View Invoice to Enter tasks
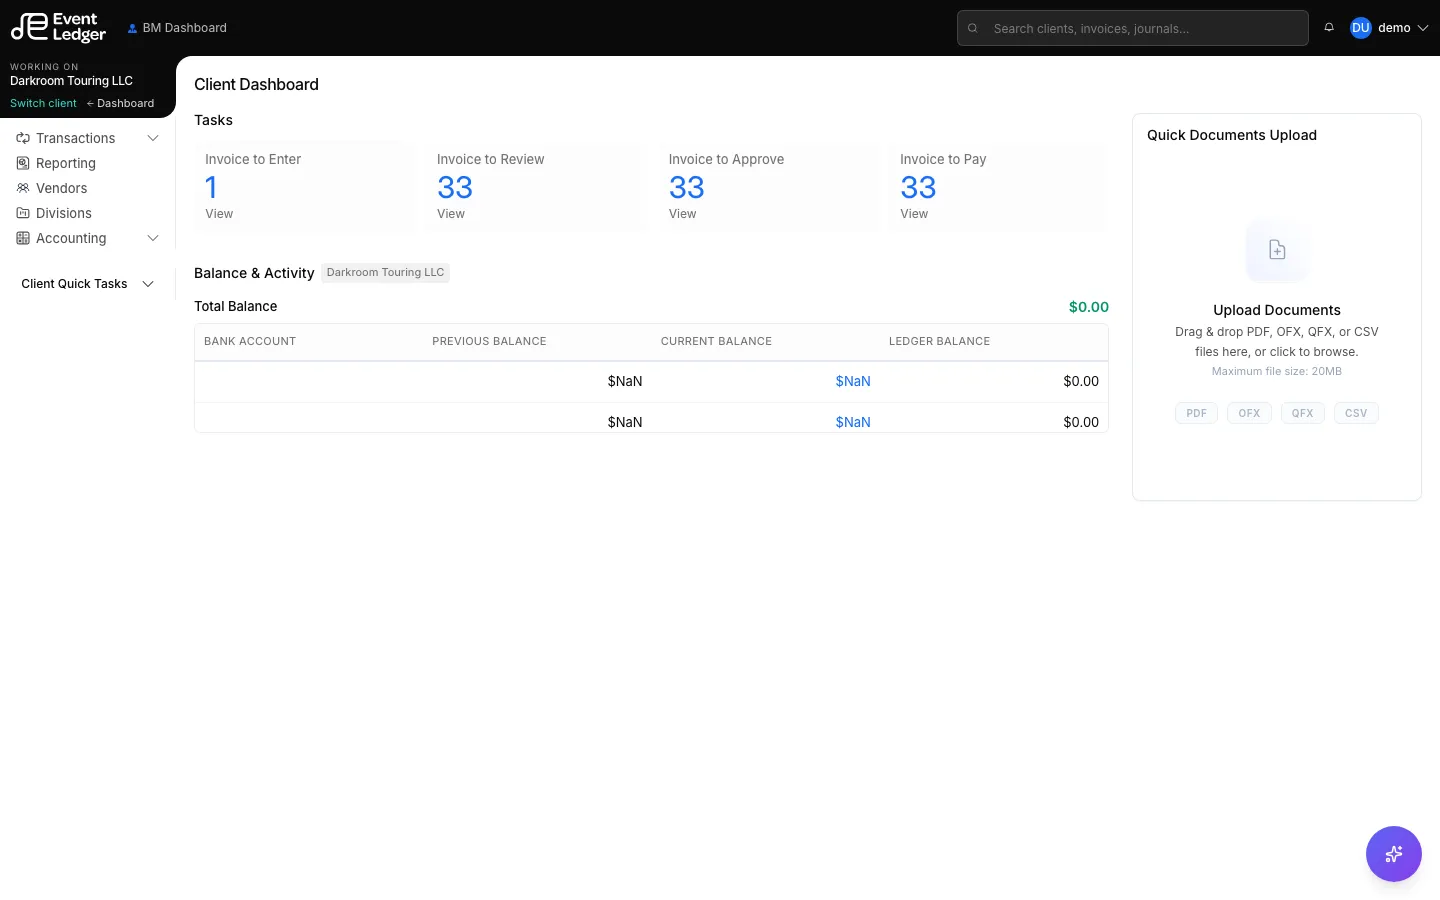This screenshot has height=900, width=1440. (x=219, y=214)
